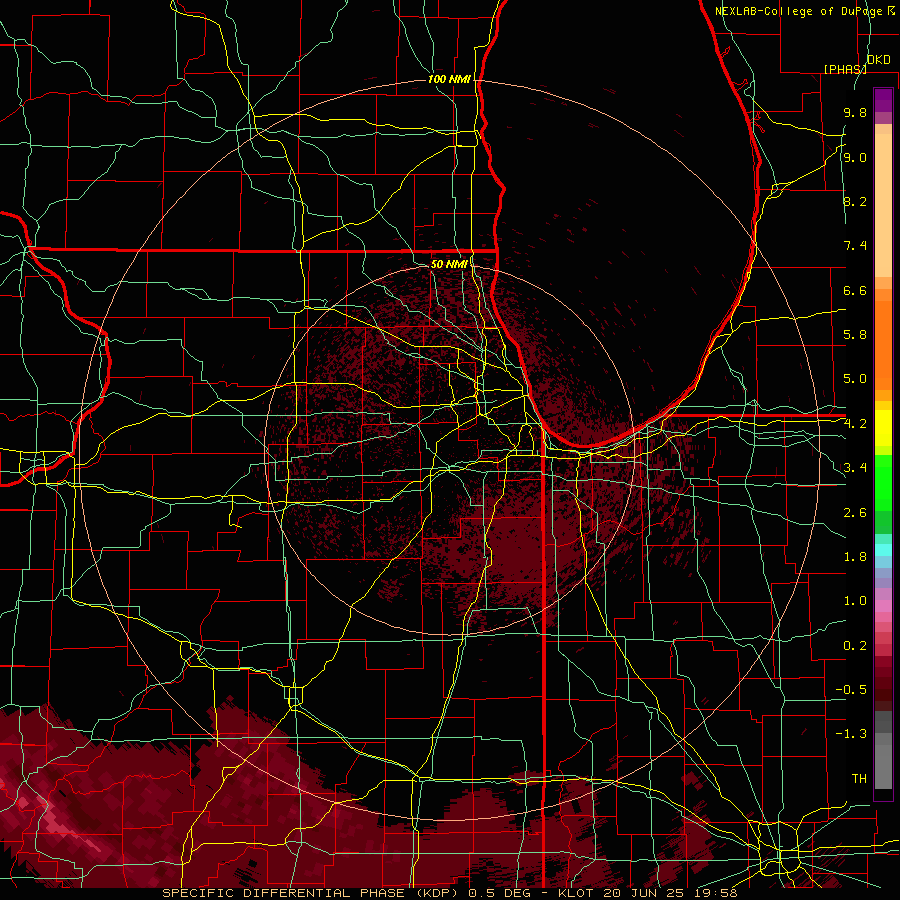Image resolution: width=900 pixels, height=900 pixels.
Task: Click the 1.0 legend value
Action: (855, 601)
